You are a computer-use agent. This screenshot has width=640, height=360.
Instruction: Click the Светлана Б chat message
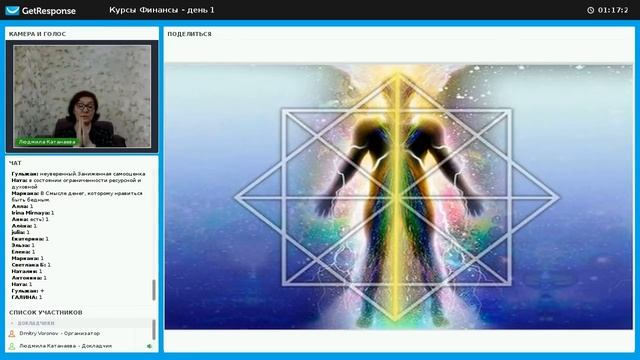(x=31, y=265)
